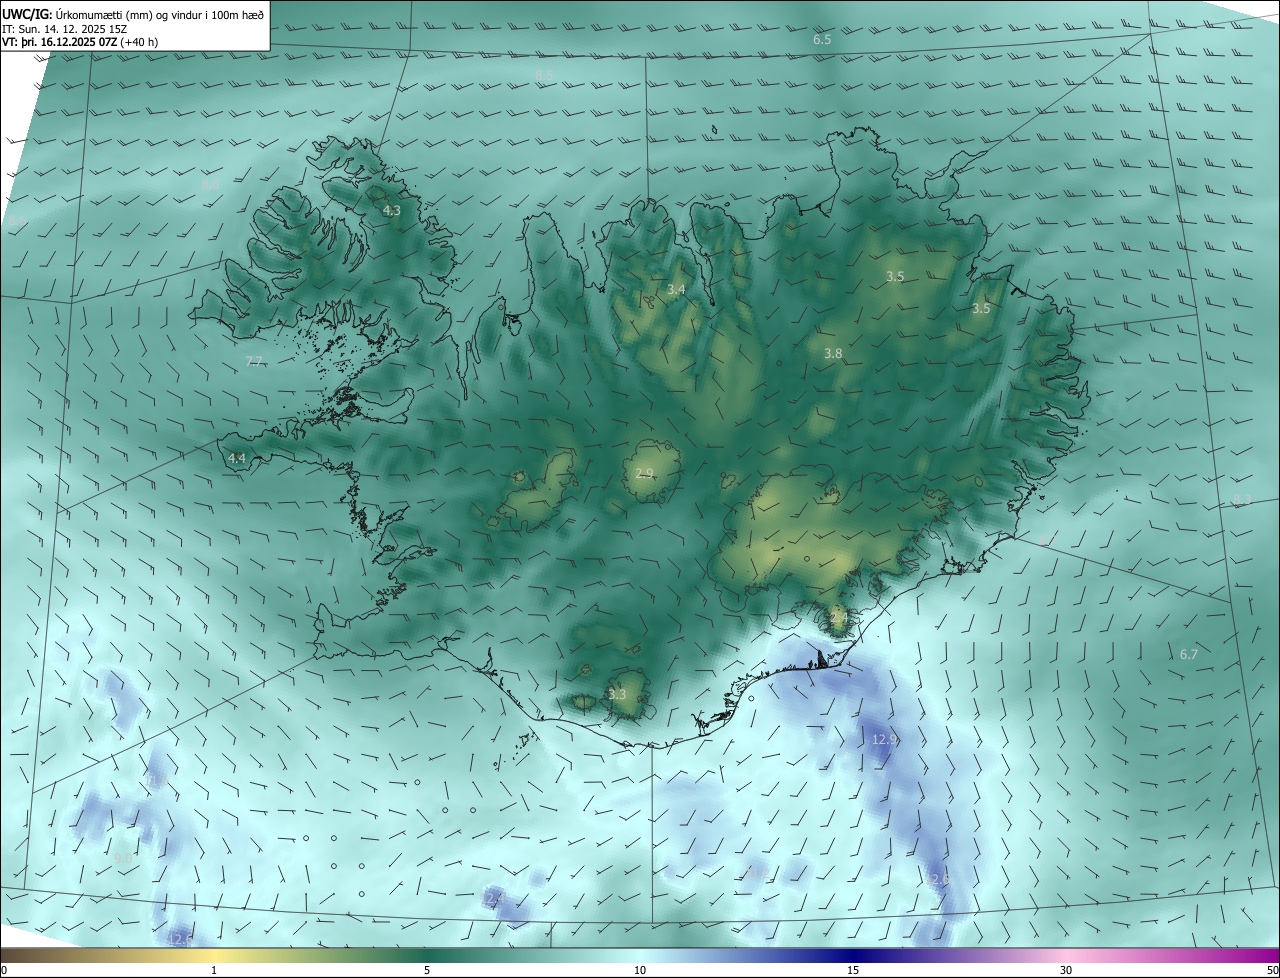This screenshot has width=1280, height=978.
Task: Click the 6.7 value label over the sea
Action: [1188, 655]
